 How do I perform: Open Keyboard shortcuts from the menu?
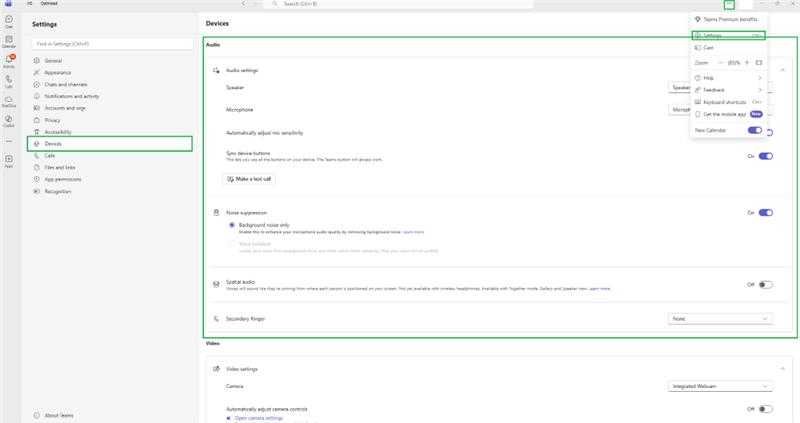click(x=729, y=102)
